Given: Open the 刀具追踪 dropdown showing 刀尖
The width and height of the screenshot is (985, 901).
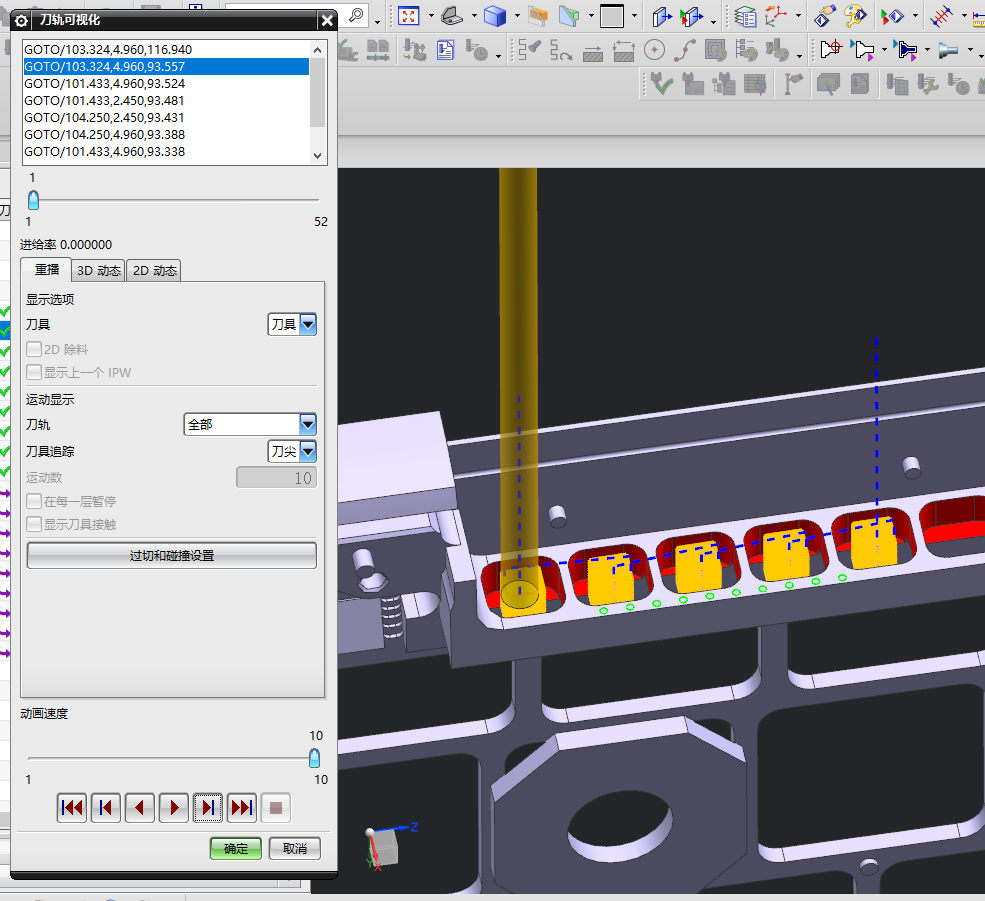Looking at the screenshot, I should click(293, 451).
